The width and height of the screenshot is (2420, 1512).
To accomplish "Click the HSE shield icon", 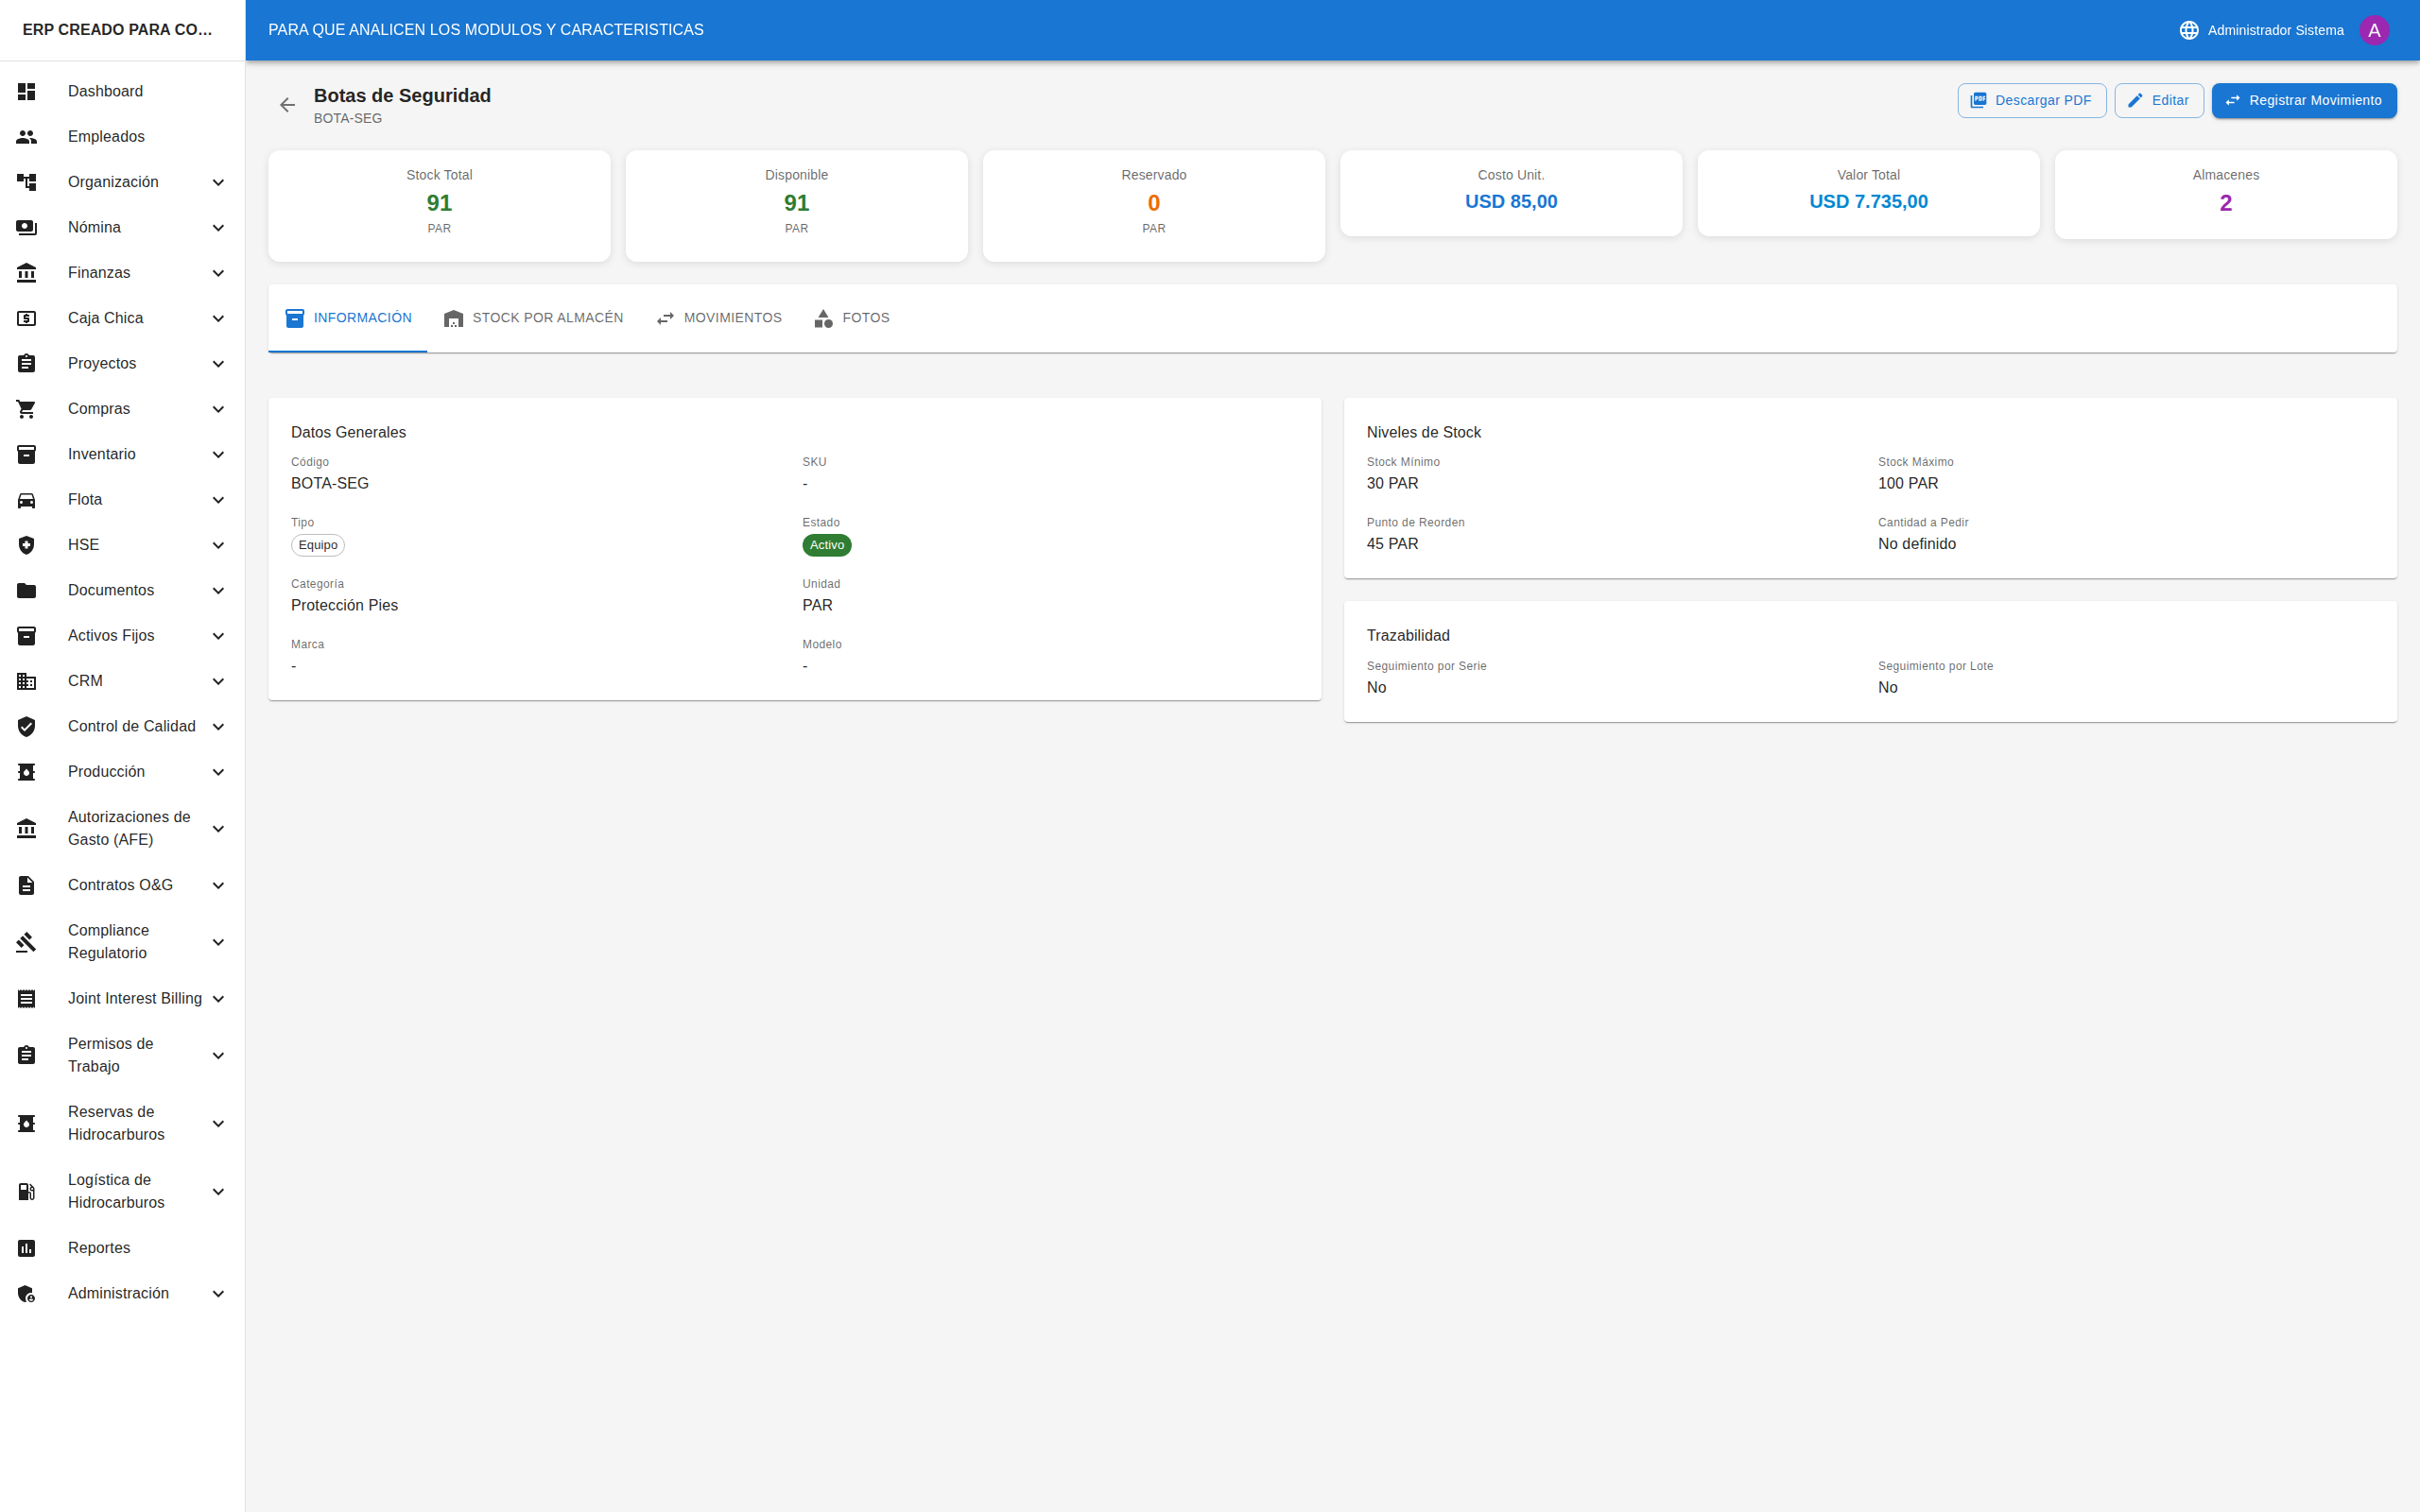I will 27,545.
